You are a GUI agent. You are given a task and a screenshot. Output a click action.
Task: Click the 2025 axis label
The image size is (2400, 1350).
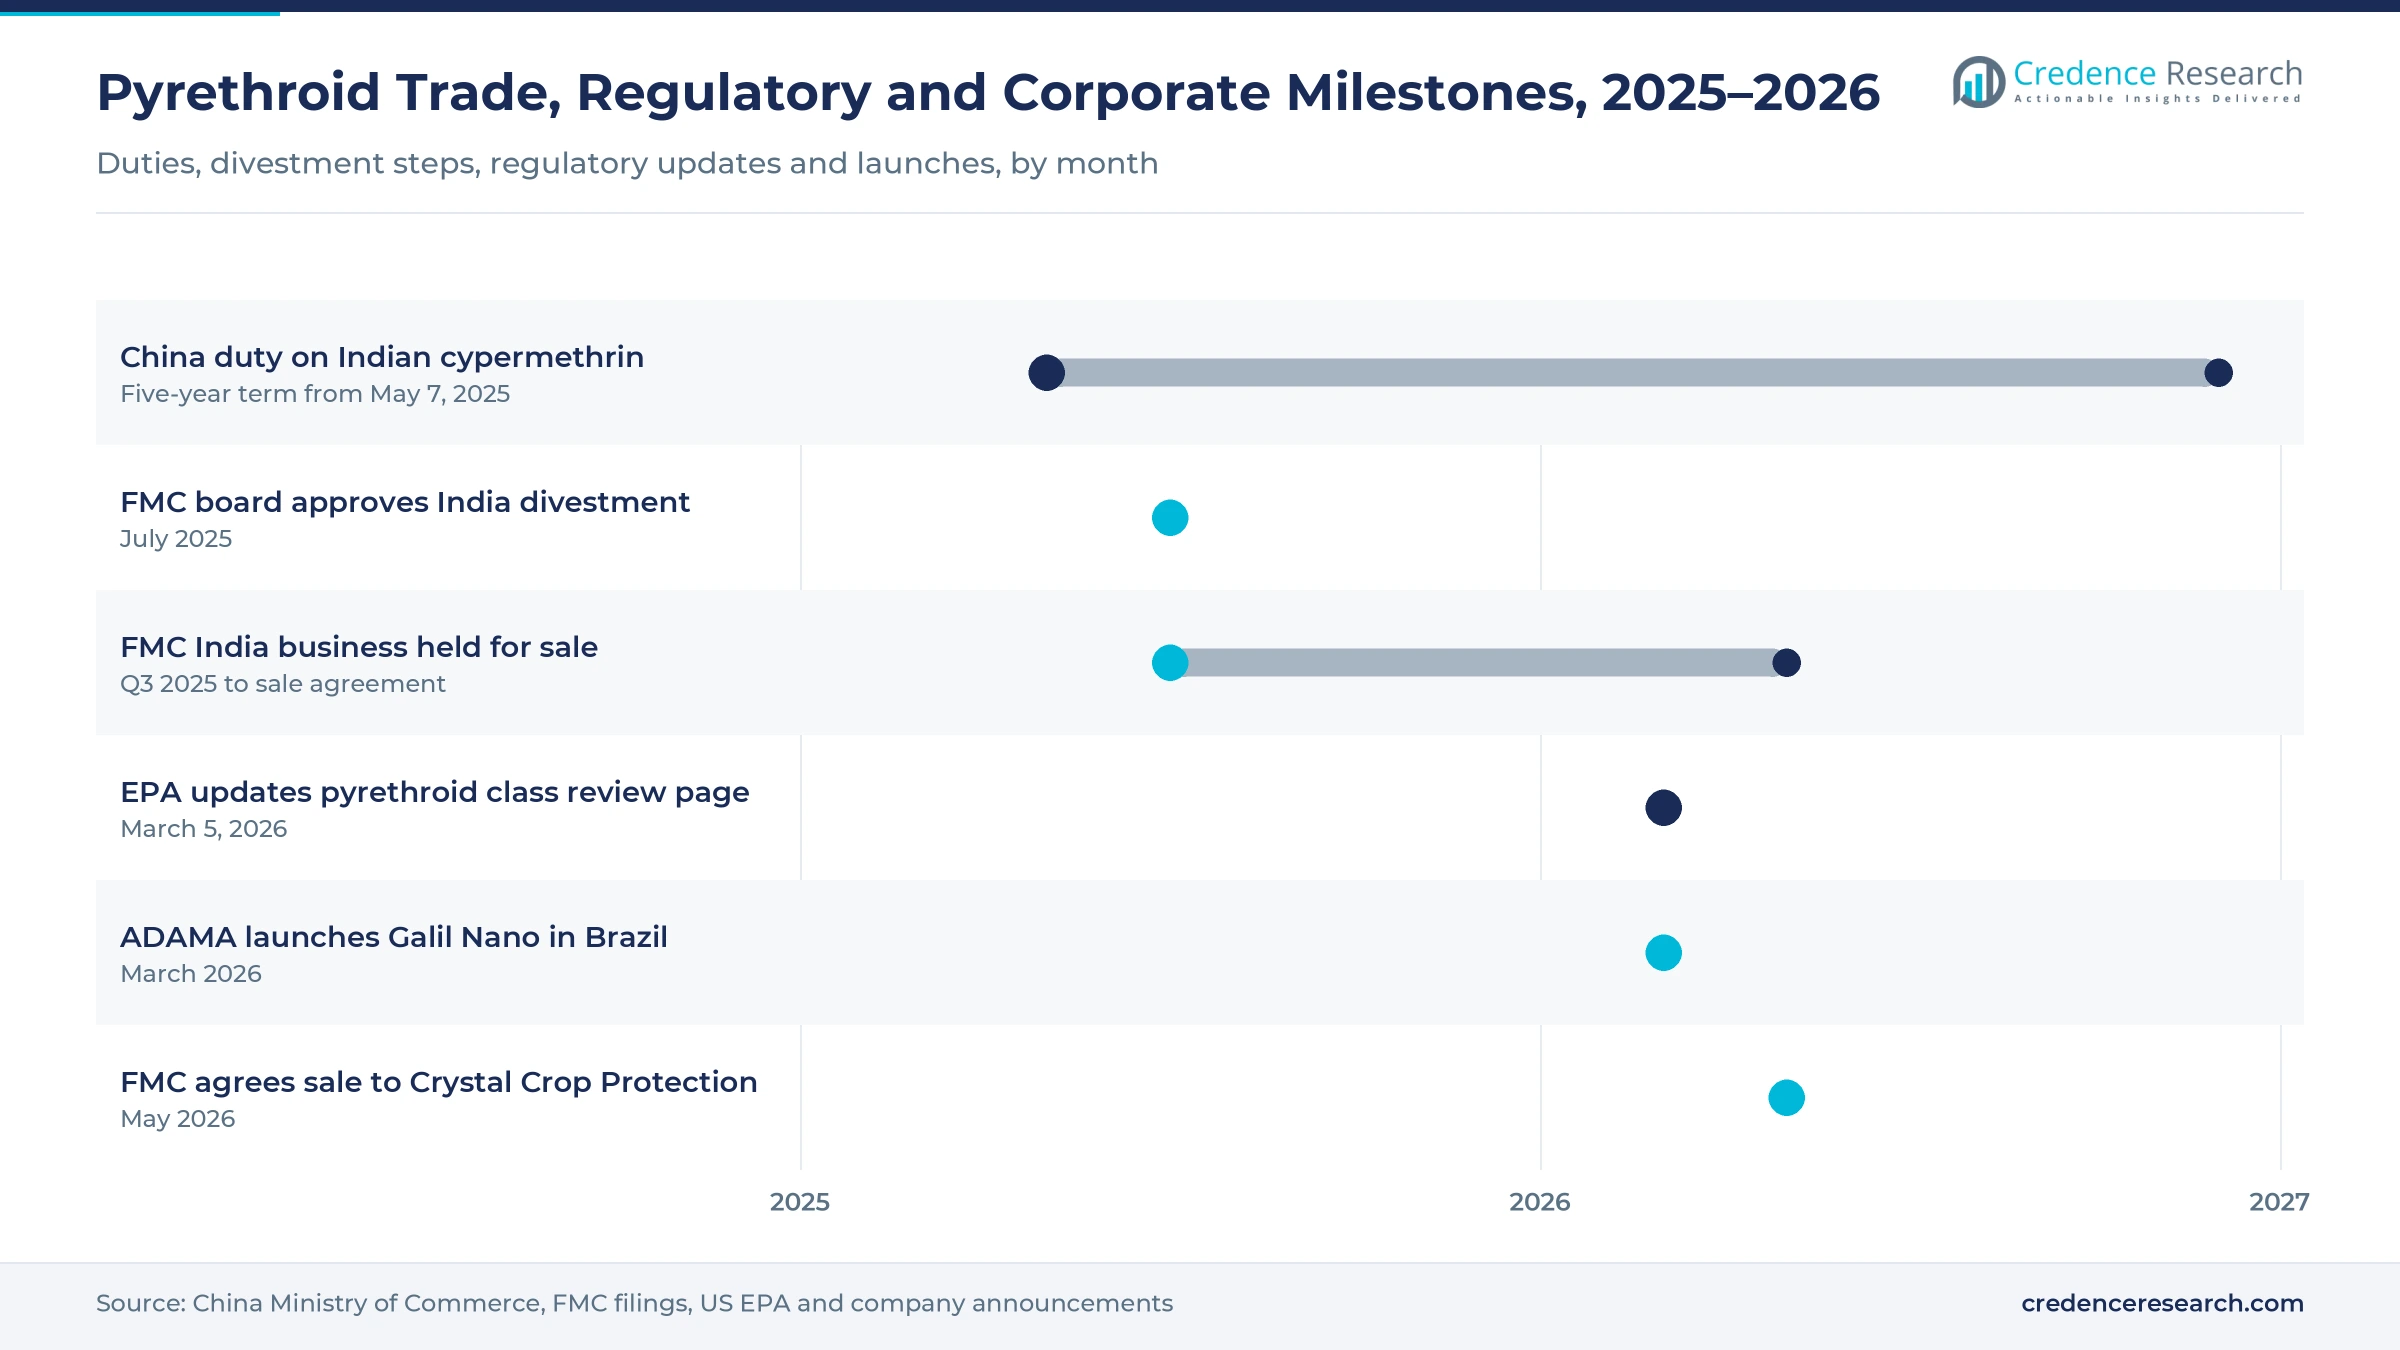tap(800, 1202)
